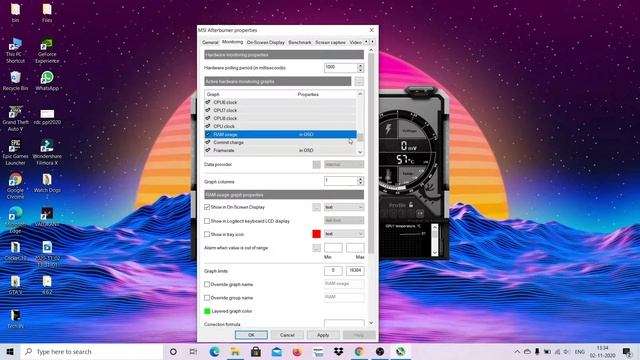The image size is (640, 360).
Task: Open WhatsApp desktop icon
Action: coord(47,81)
